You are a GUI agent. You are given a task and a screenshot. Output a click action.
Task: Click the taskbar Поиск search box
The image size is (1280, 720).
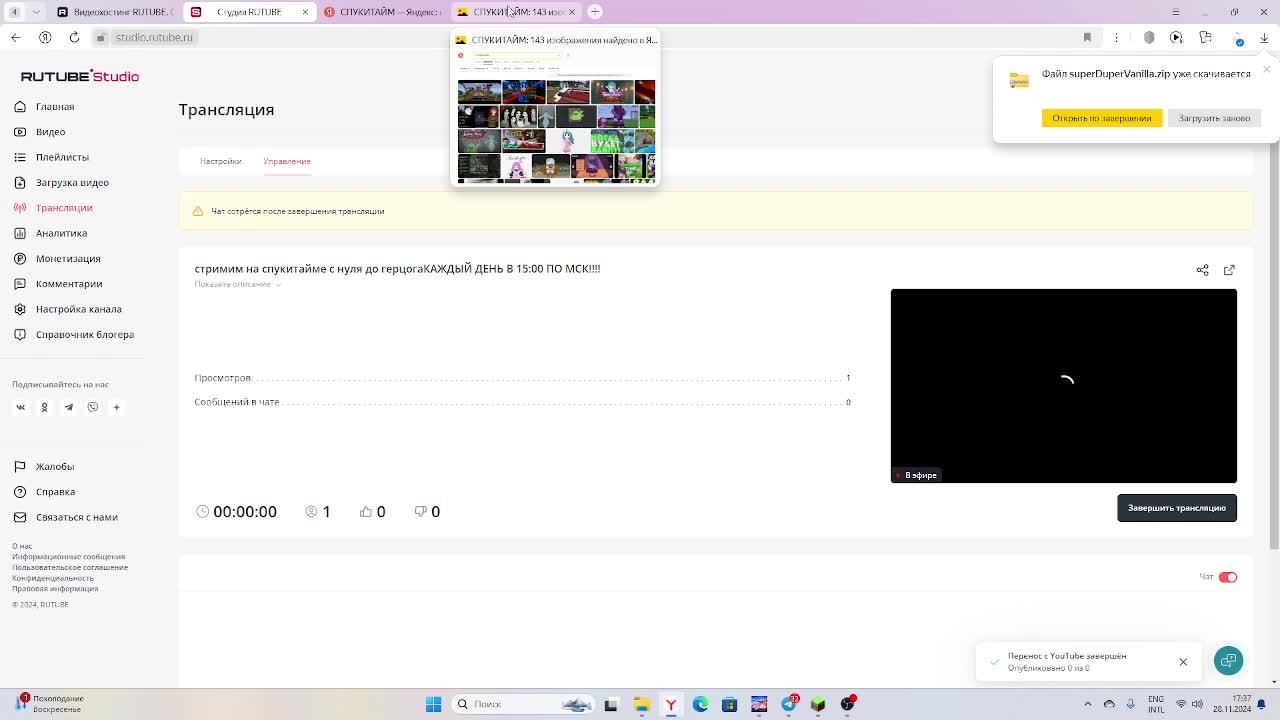522,704
